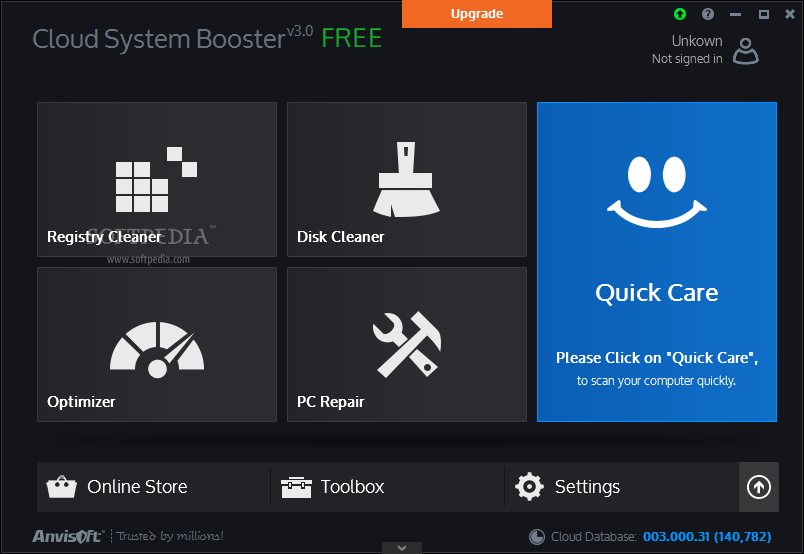Open the Optimizer tile
Screen dimensions: 804x554
(x=157, y=344)
